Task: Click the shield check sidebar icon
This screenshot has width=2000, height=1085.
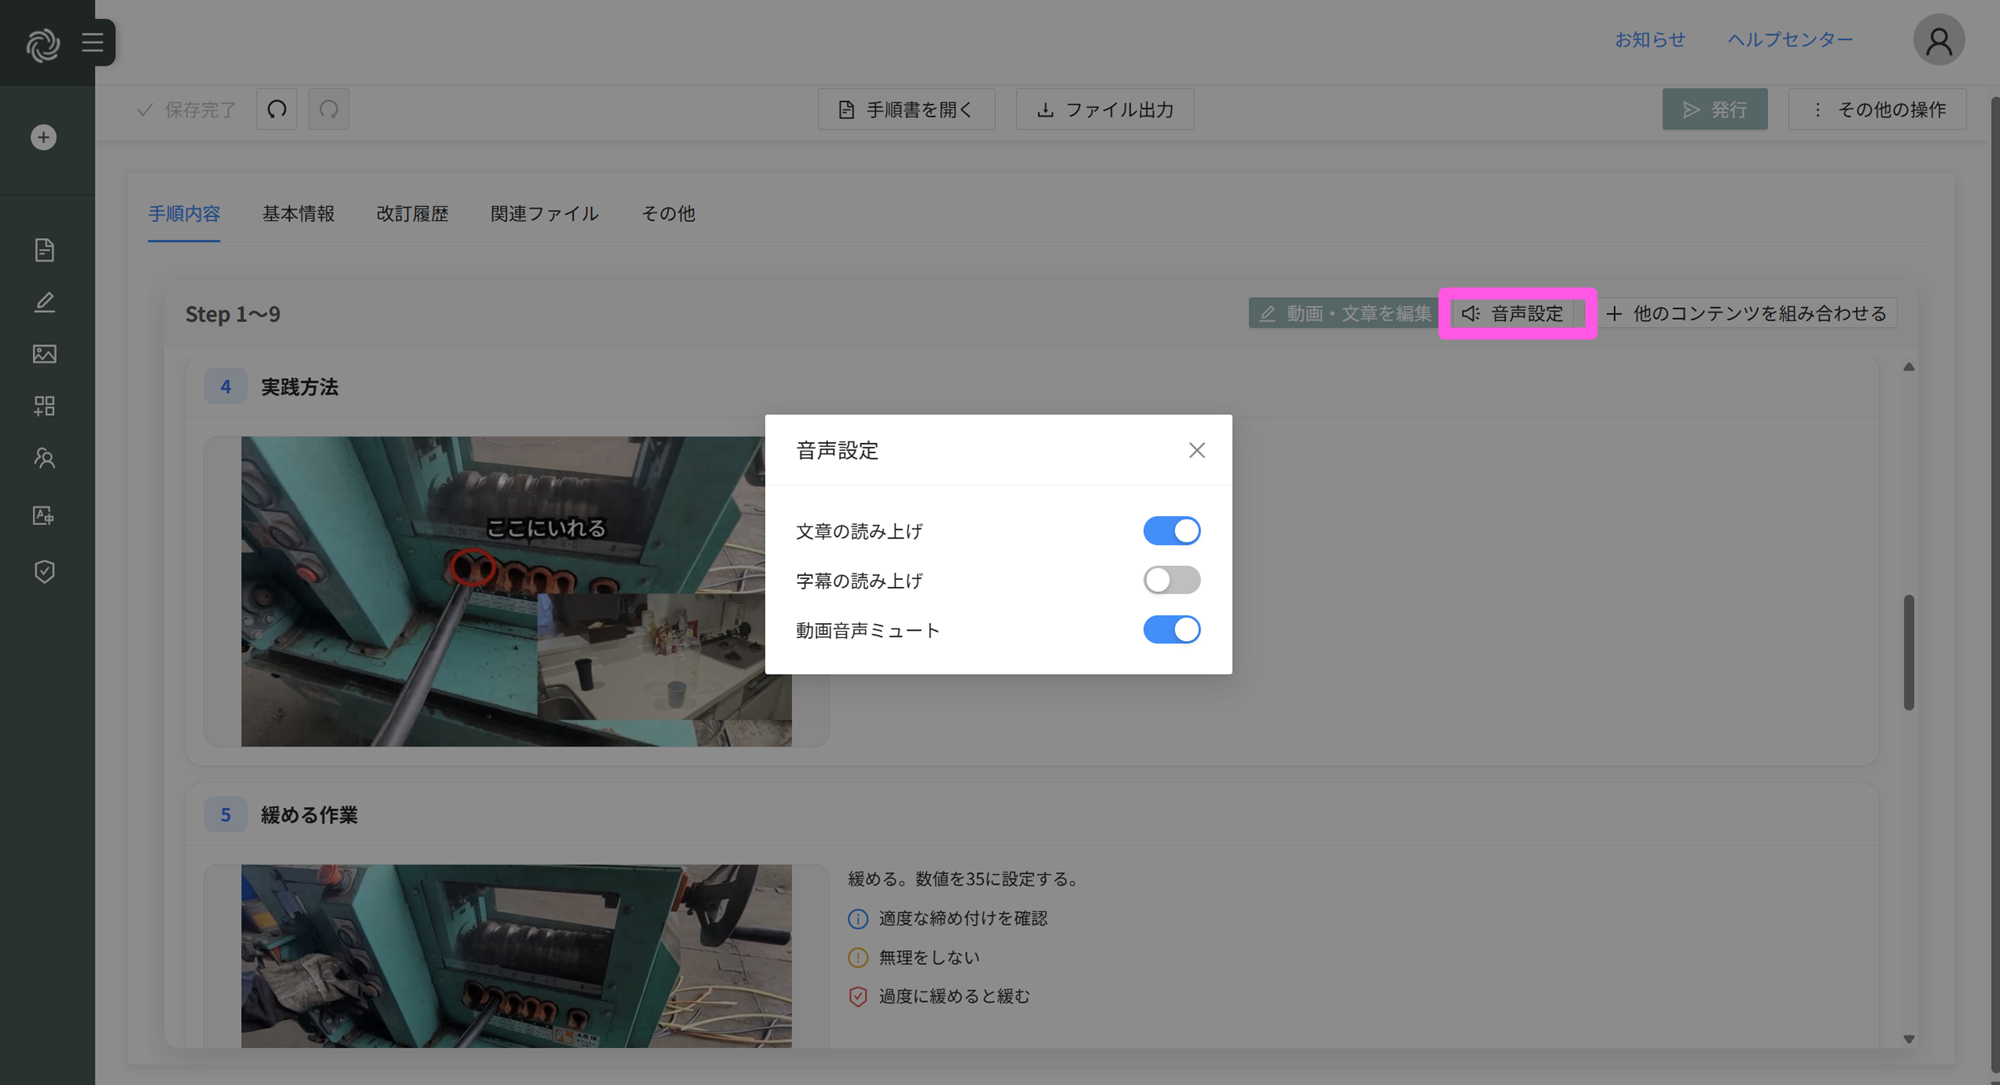Action: 44,571
